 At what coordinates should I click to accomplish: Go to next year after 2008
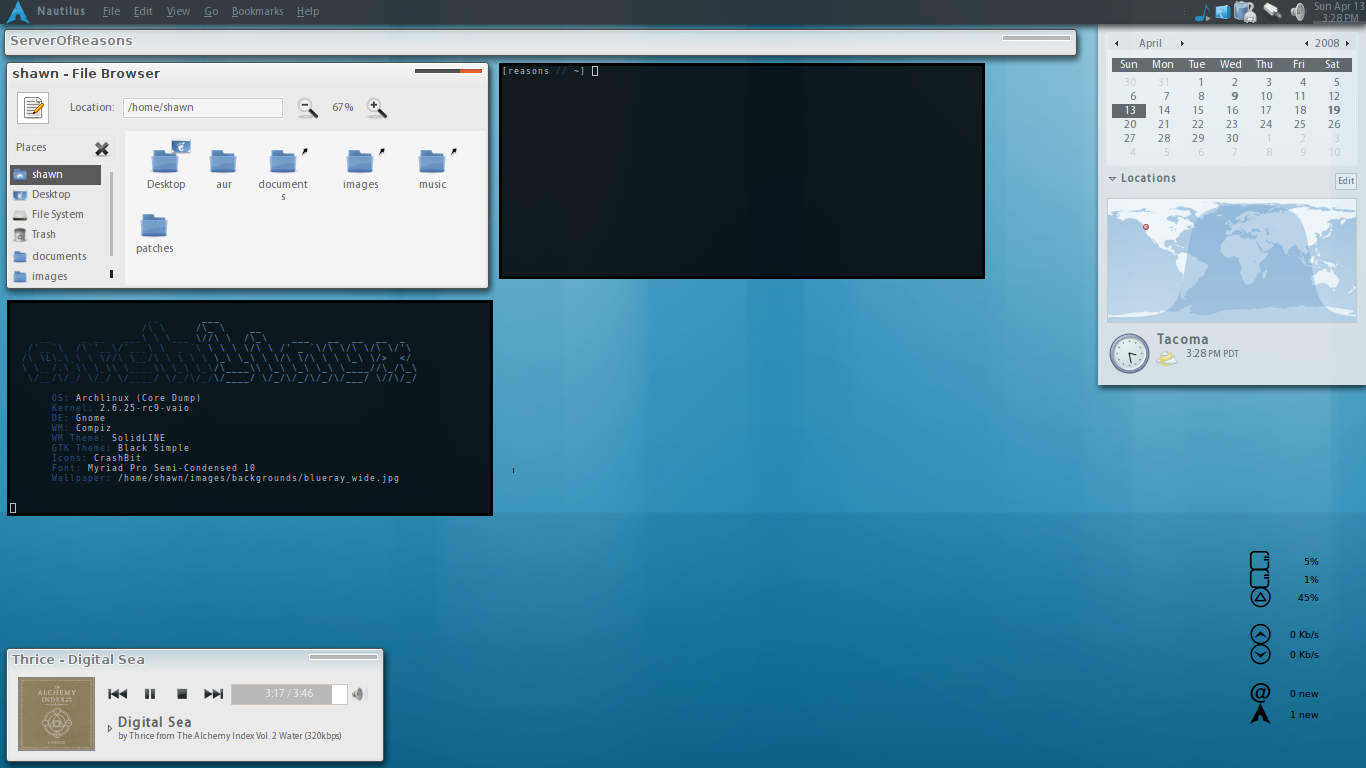pos(1348,43)
